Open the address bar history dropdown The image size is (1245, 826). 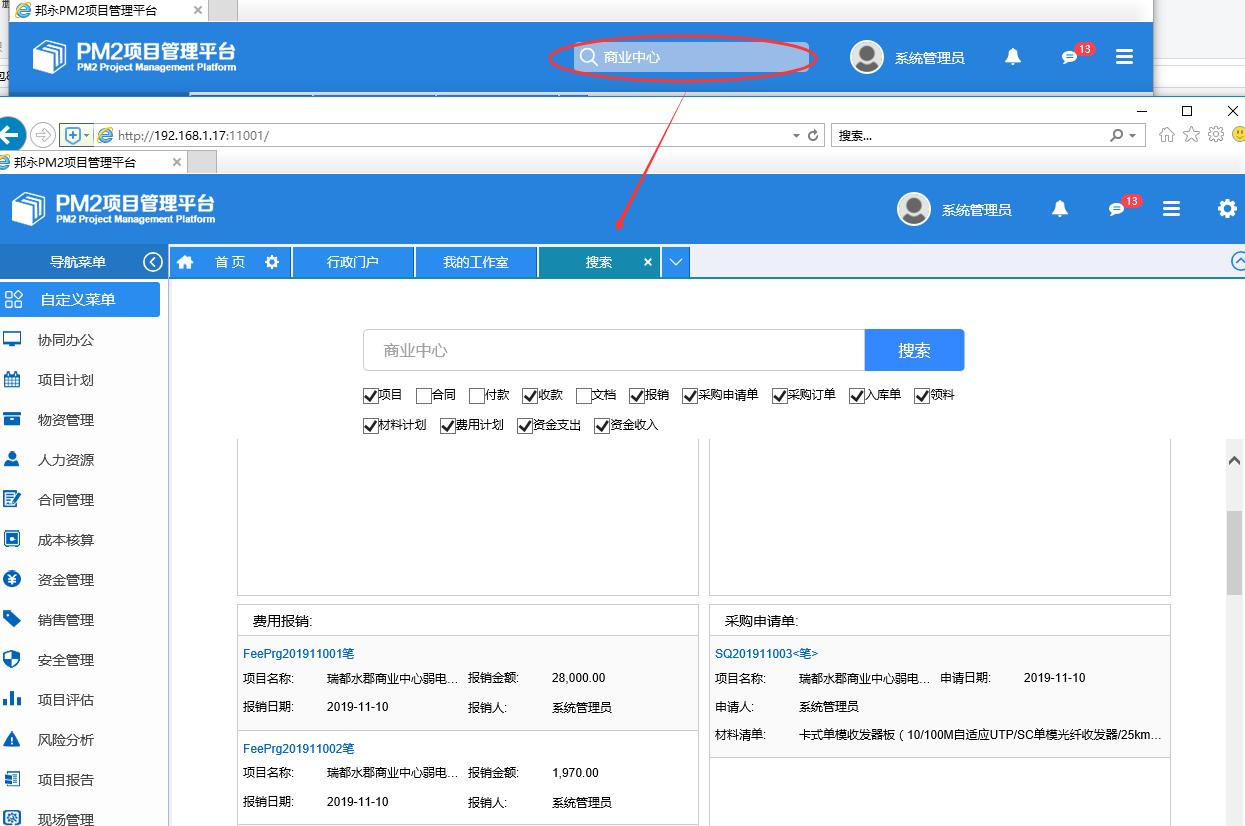pyautogui.click(x=796, y=135)
